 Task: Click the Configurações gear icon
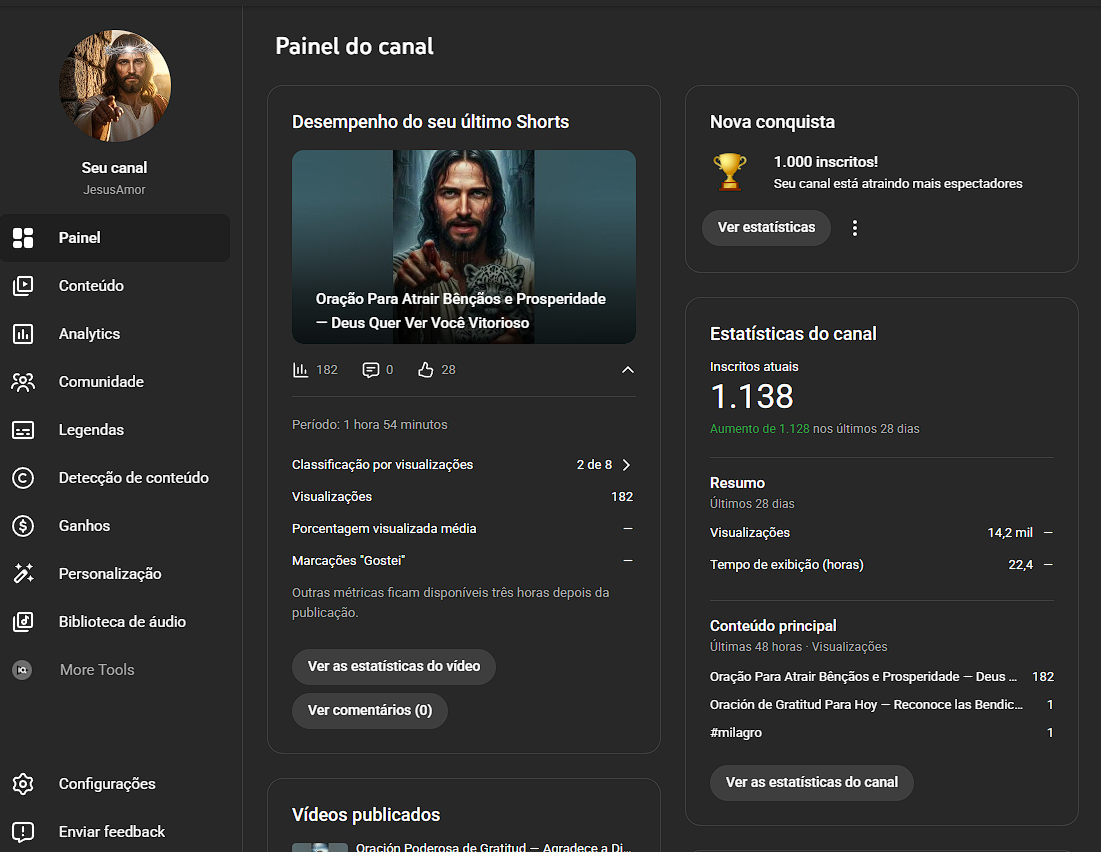(x=22, y=784)
